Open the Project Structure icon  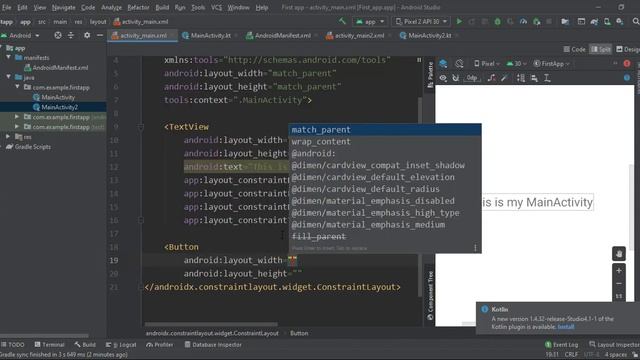(x=565, y=21)
